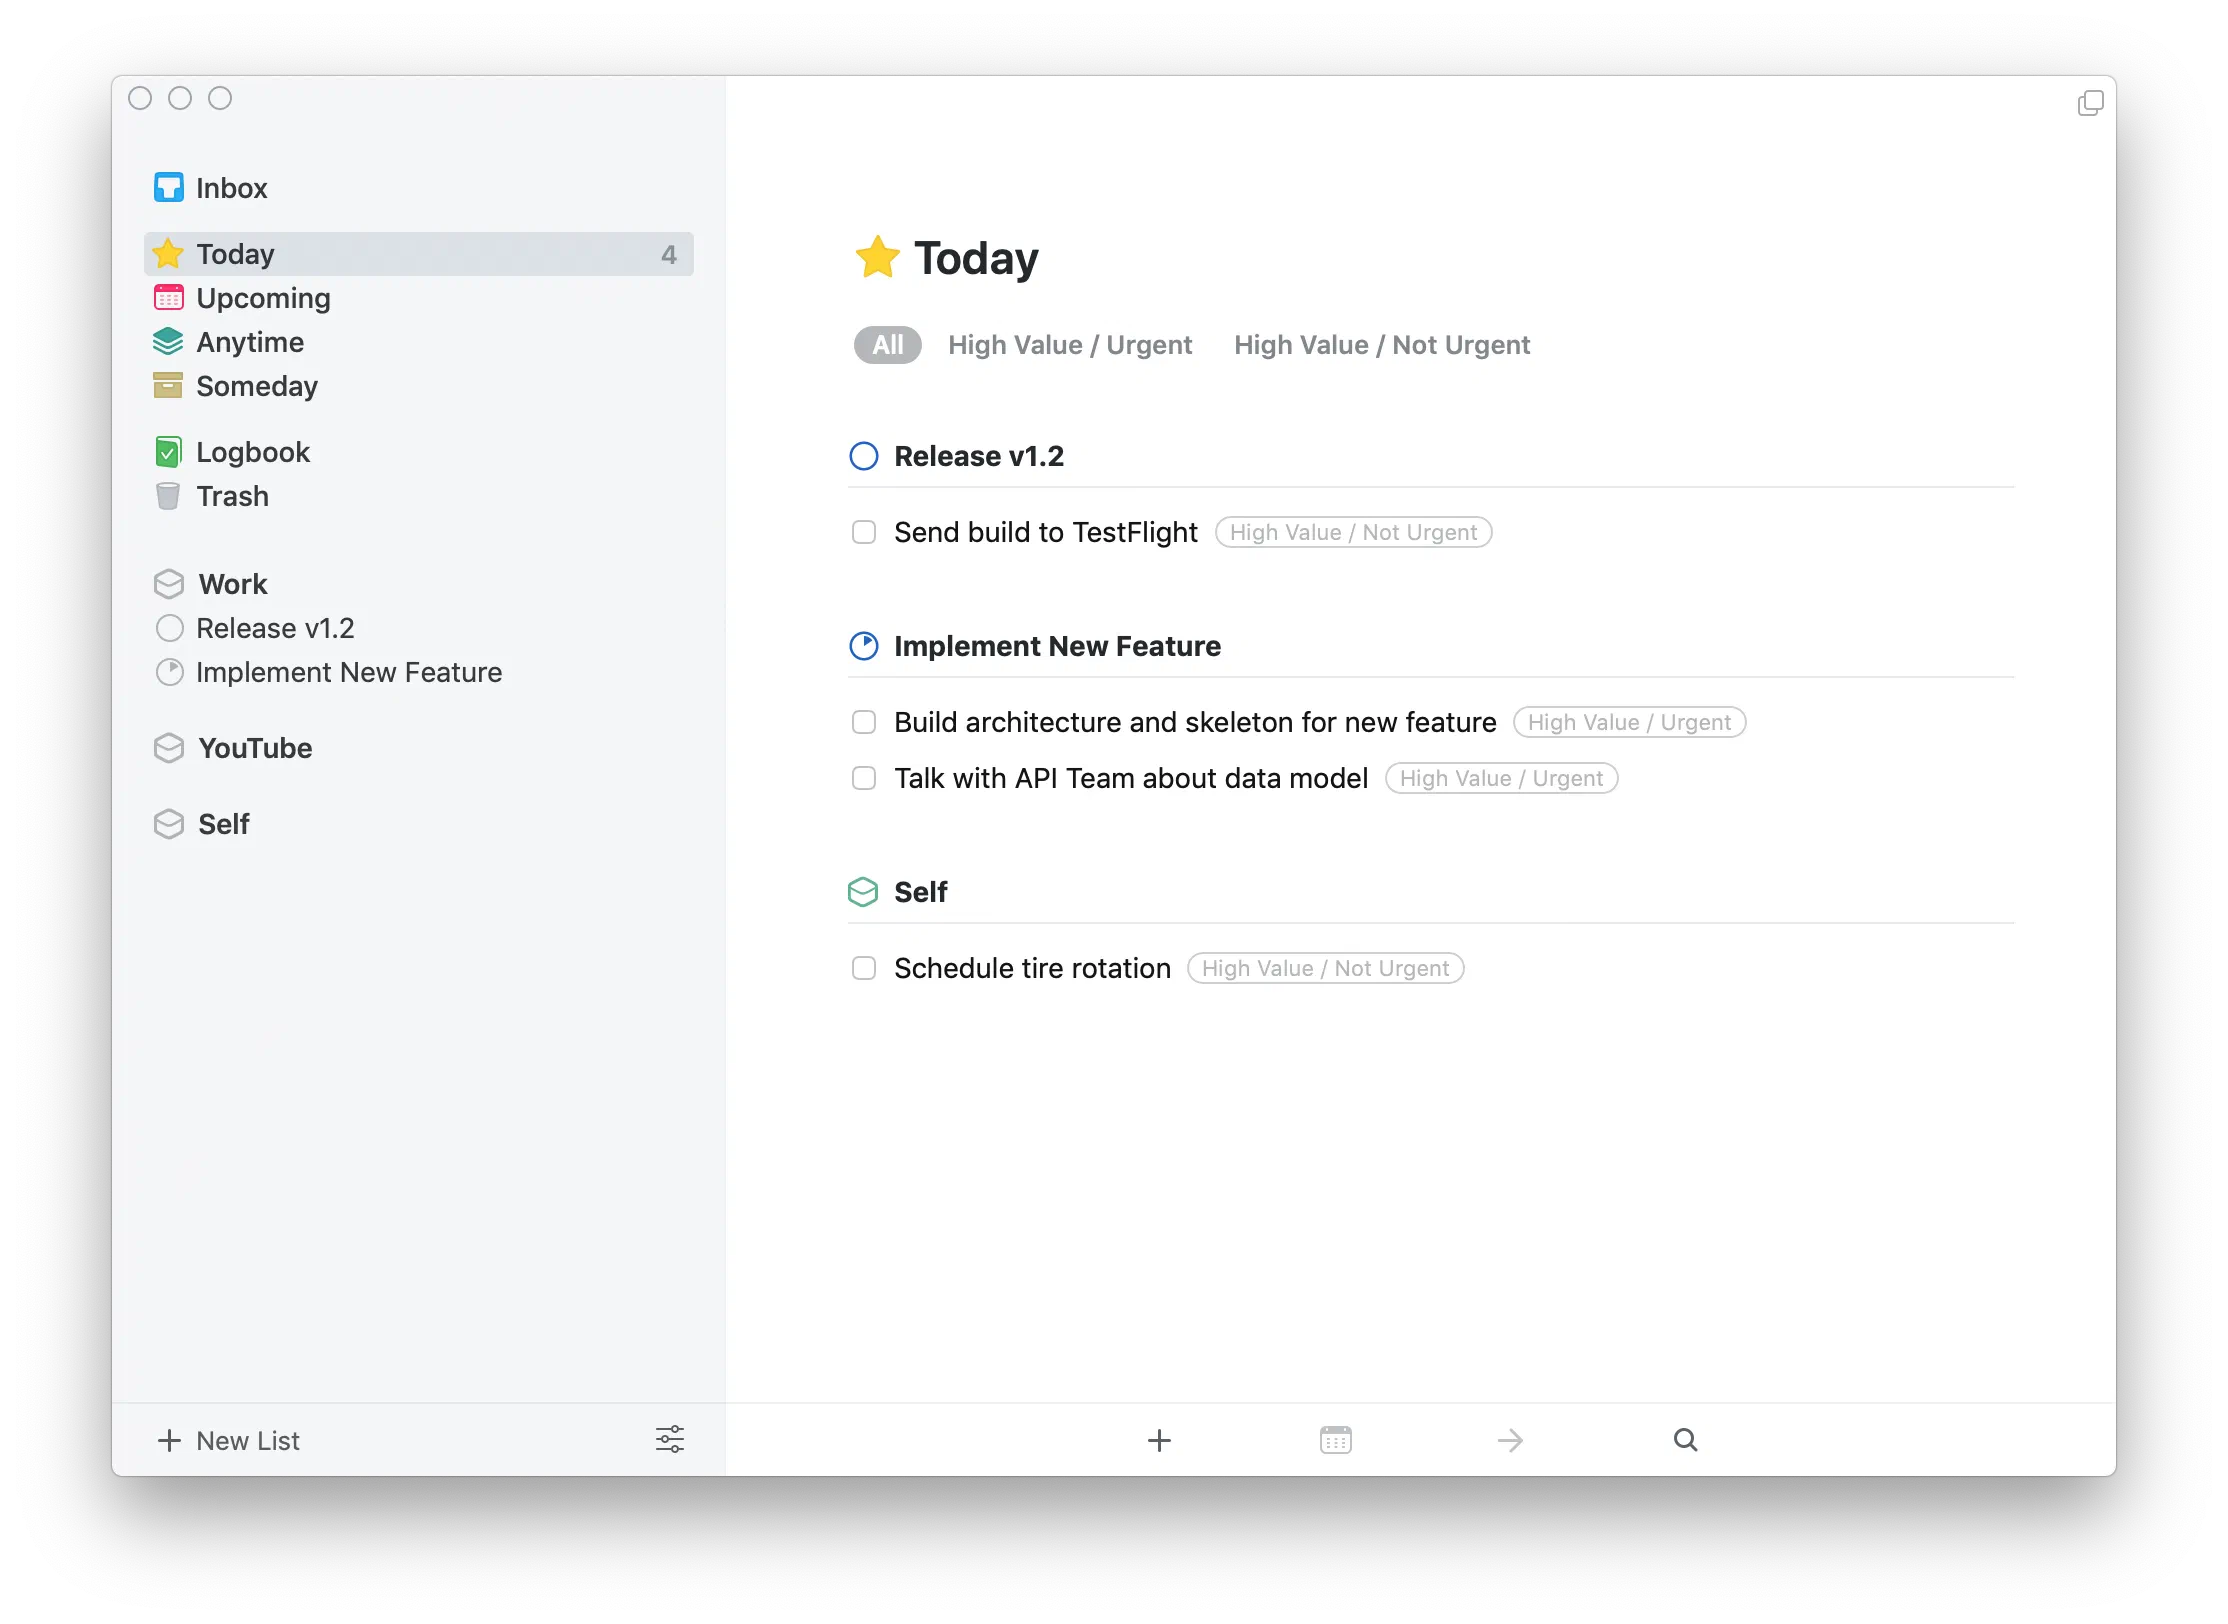Filter by High Value / Not Urgent tag
The image size is (2228, 1624).
1382,345
